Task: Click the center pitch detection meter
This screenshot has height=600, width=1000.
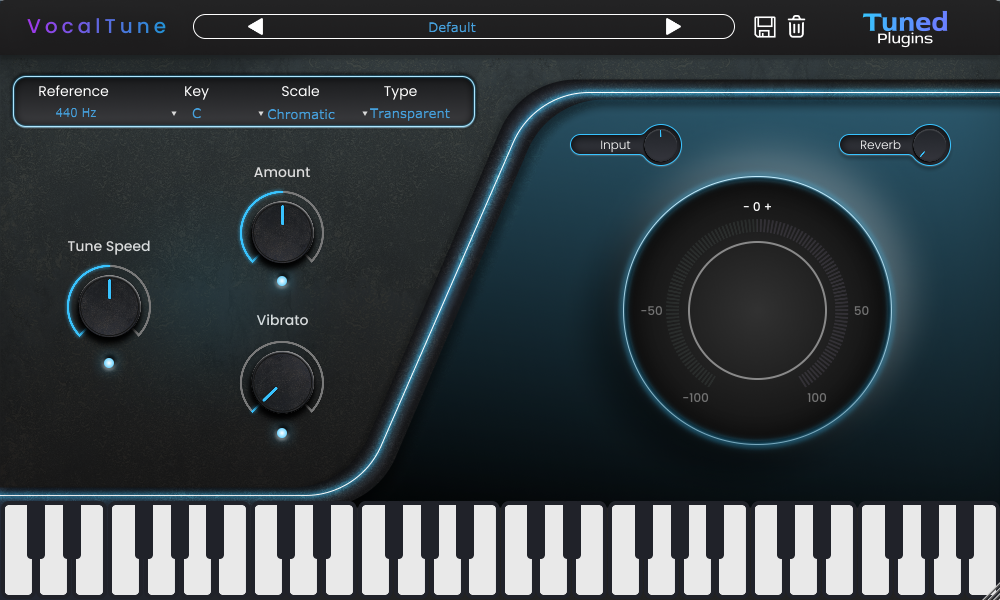Action: point(757,310)
